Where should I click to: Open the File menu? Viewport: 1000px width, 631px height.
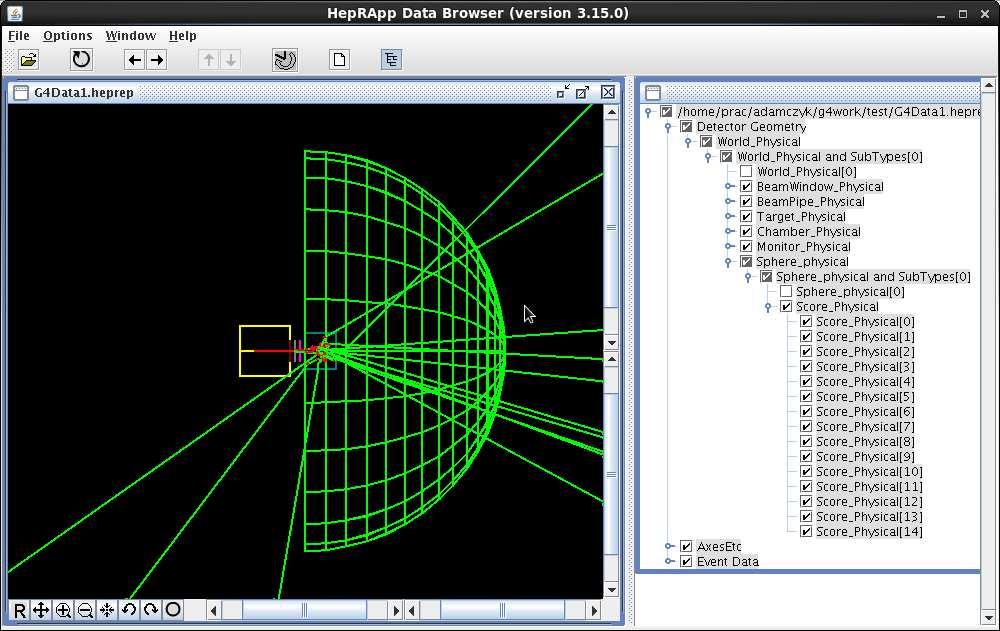tap(18, 36)
